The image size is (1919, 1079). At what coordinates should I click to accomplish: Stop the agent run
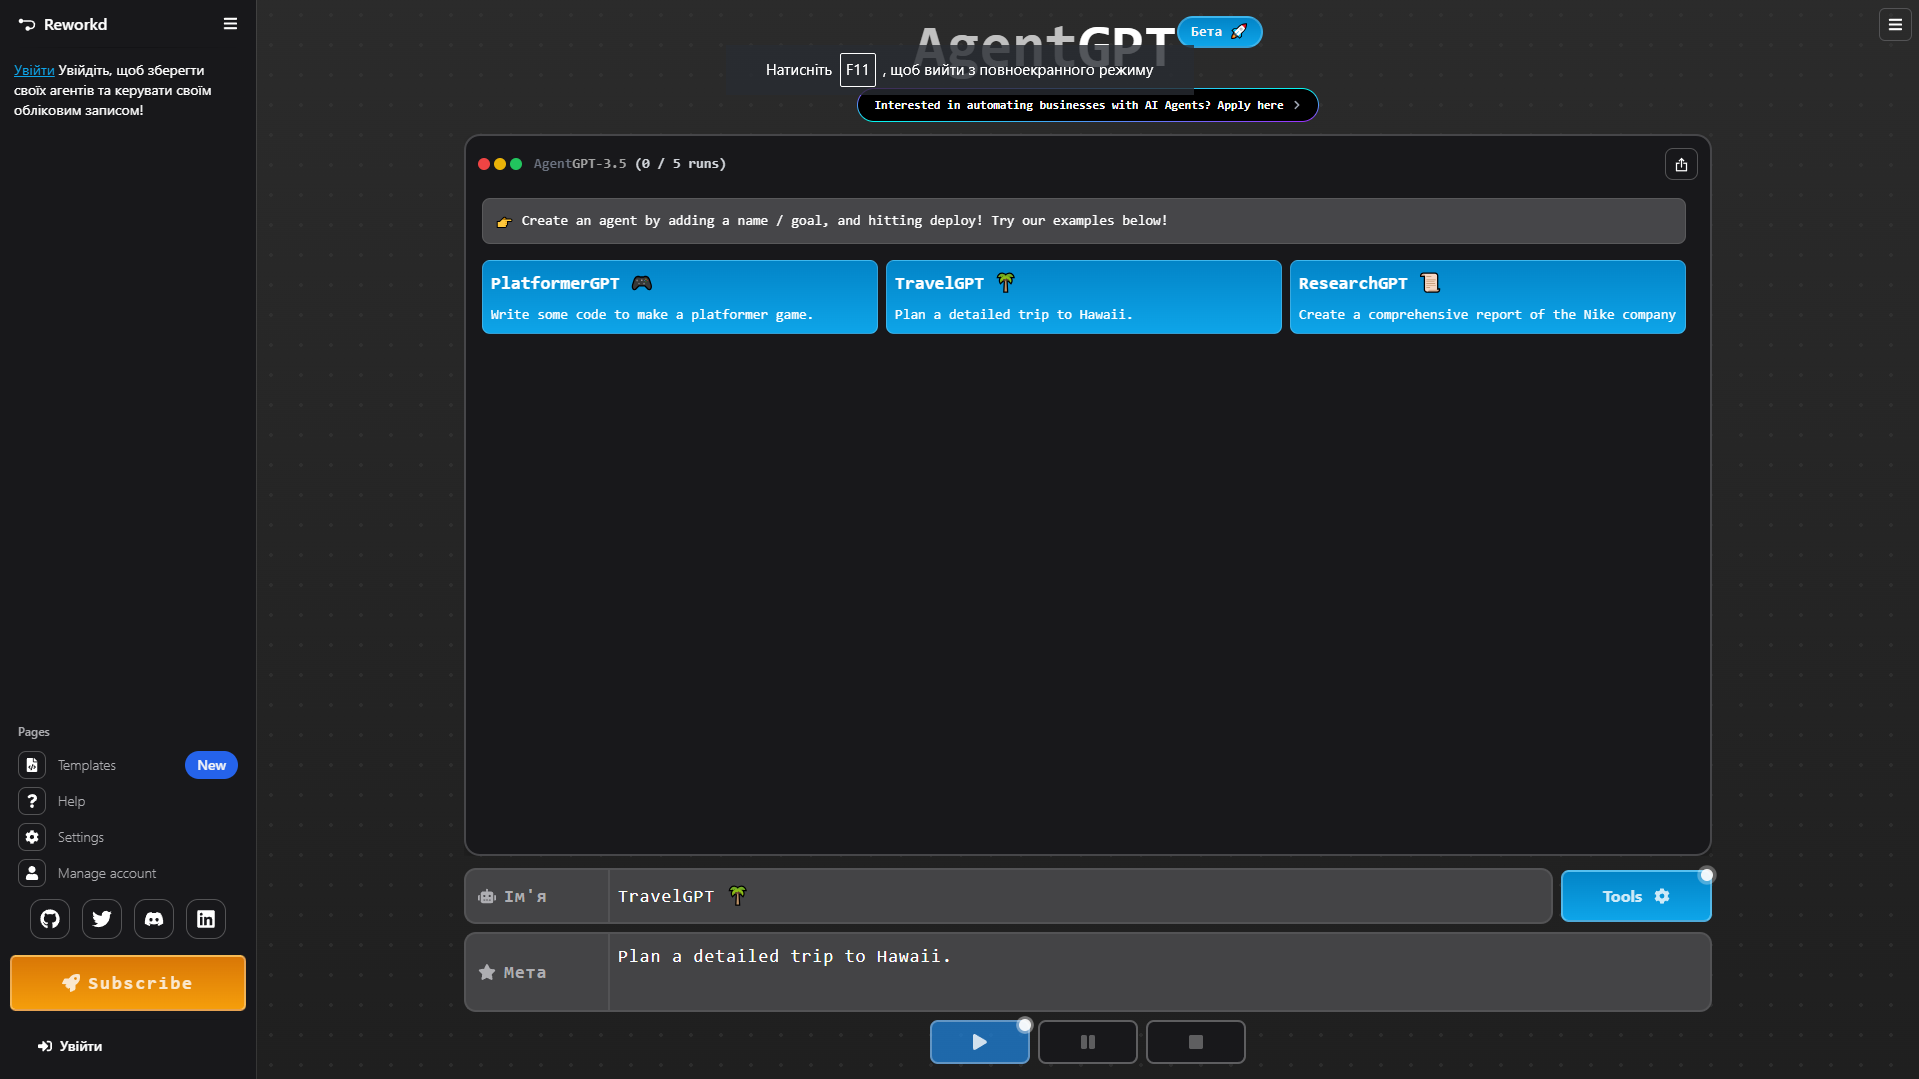coord(1196,1042)
